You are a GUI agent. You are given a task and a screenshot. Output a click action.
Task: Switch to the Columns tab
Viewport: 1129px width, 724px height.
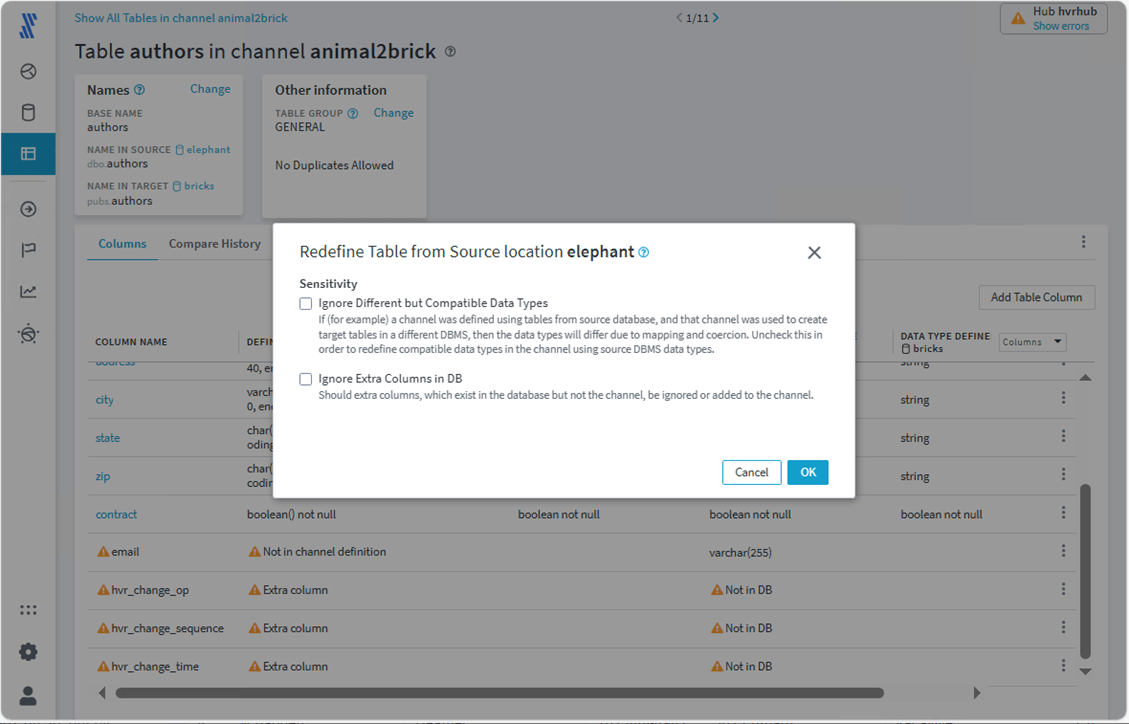(x=122, y=244)
